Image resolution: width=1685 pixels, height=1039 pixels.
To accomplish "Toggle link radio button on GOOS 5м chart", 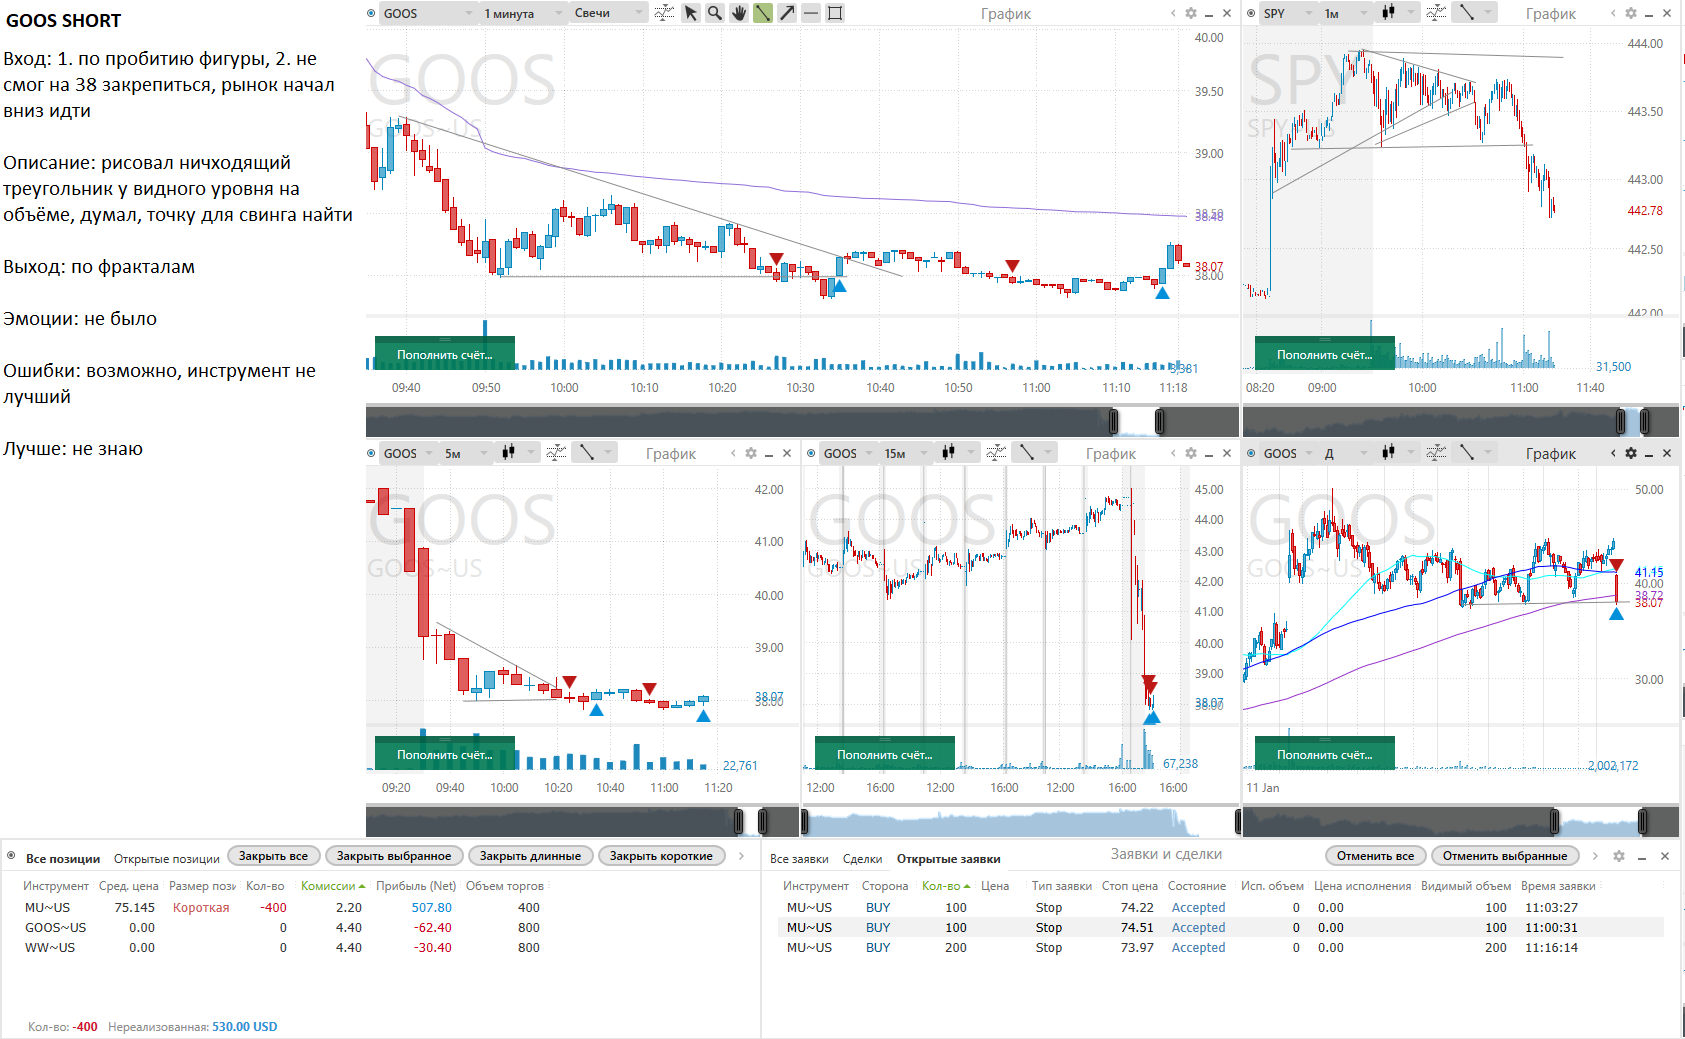I will [x=372, y=453].
